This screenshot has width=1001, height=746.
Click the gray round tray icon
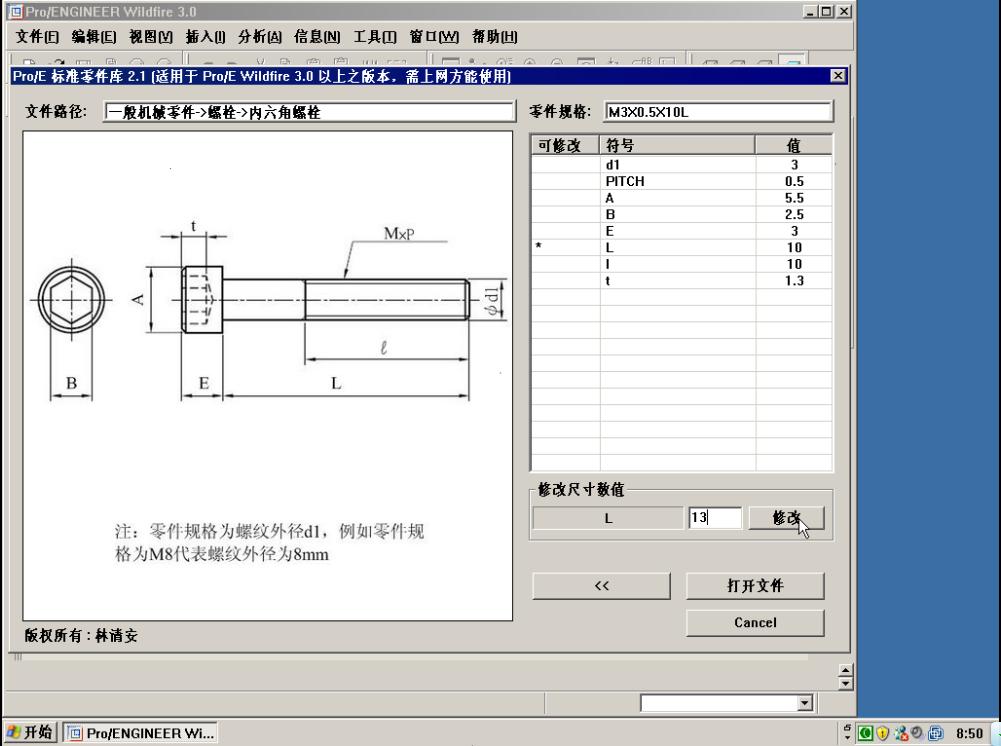pyautogui.click(x=917, y=732)
